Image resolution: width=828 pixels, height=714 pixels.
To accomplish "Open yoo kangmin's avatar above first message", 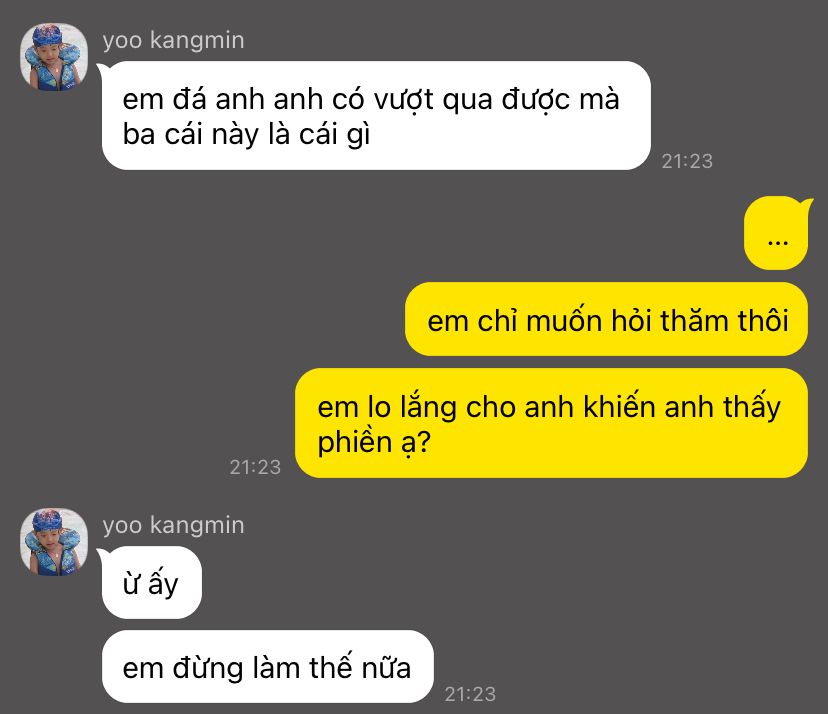I will (x=54, y=57).
